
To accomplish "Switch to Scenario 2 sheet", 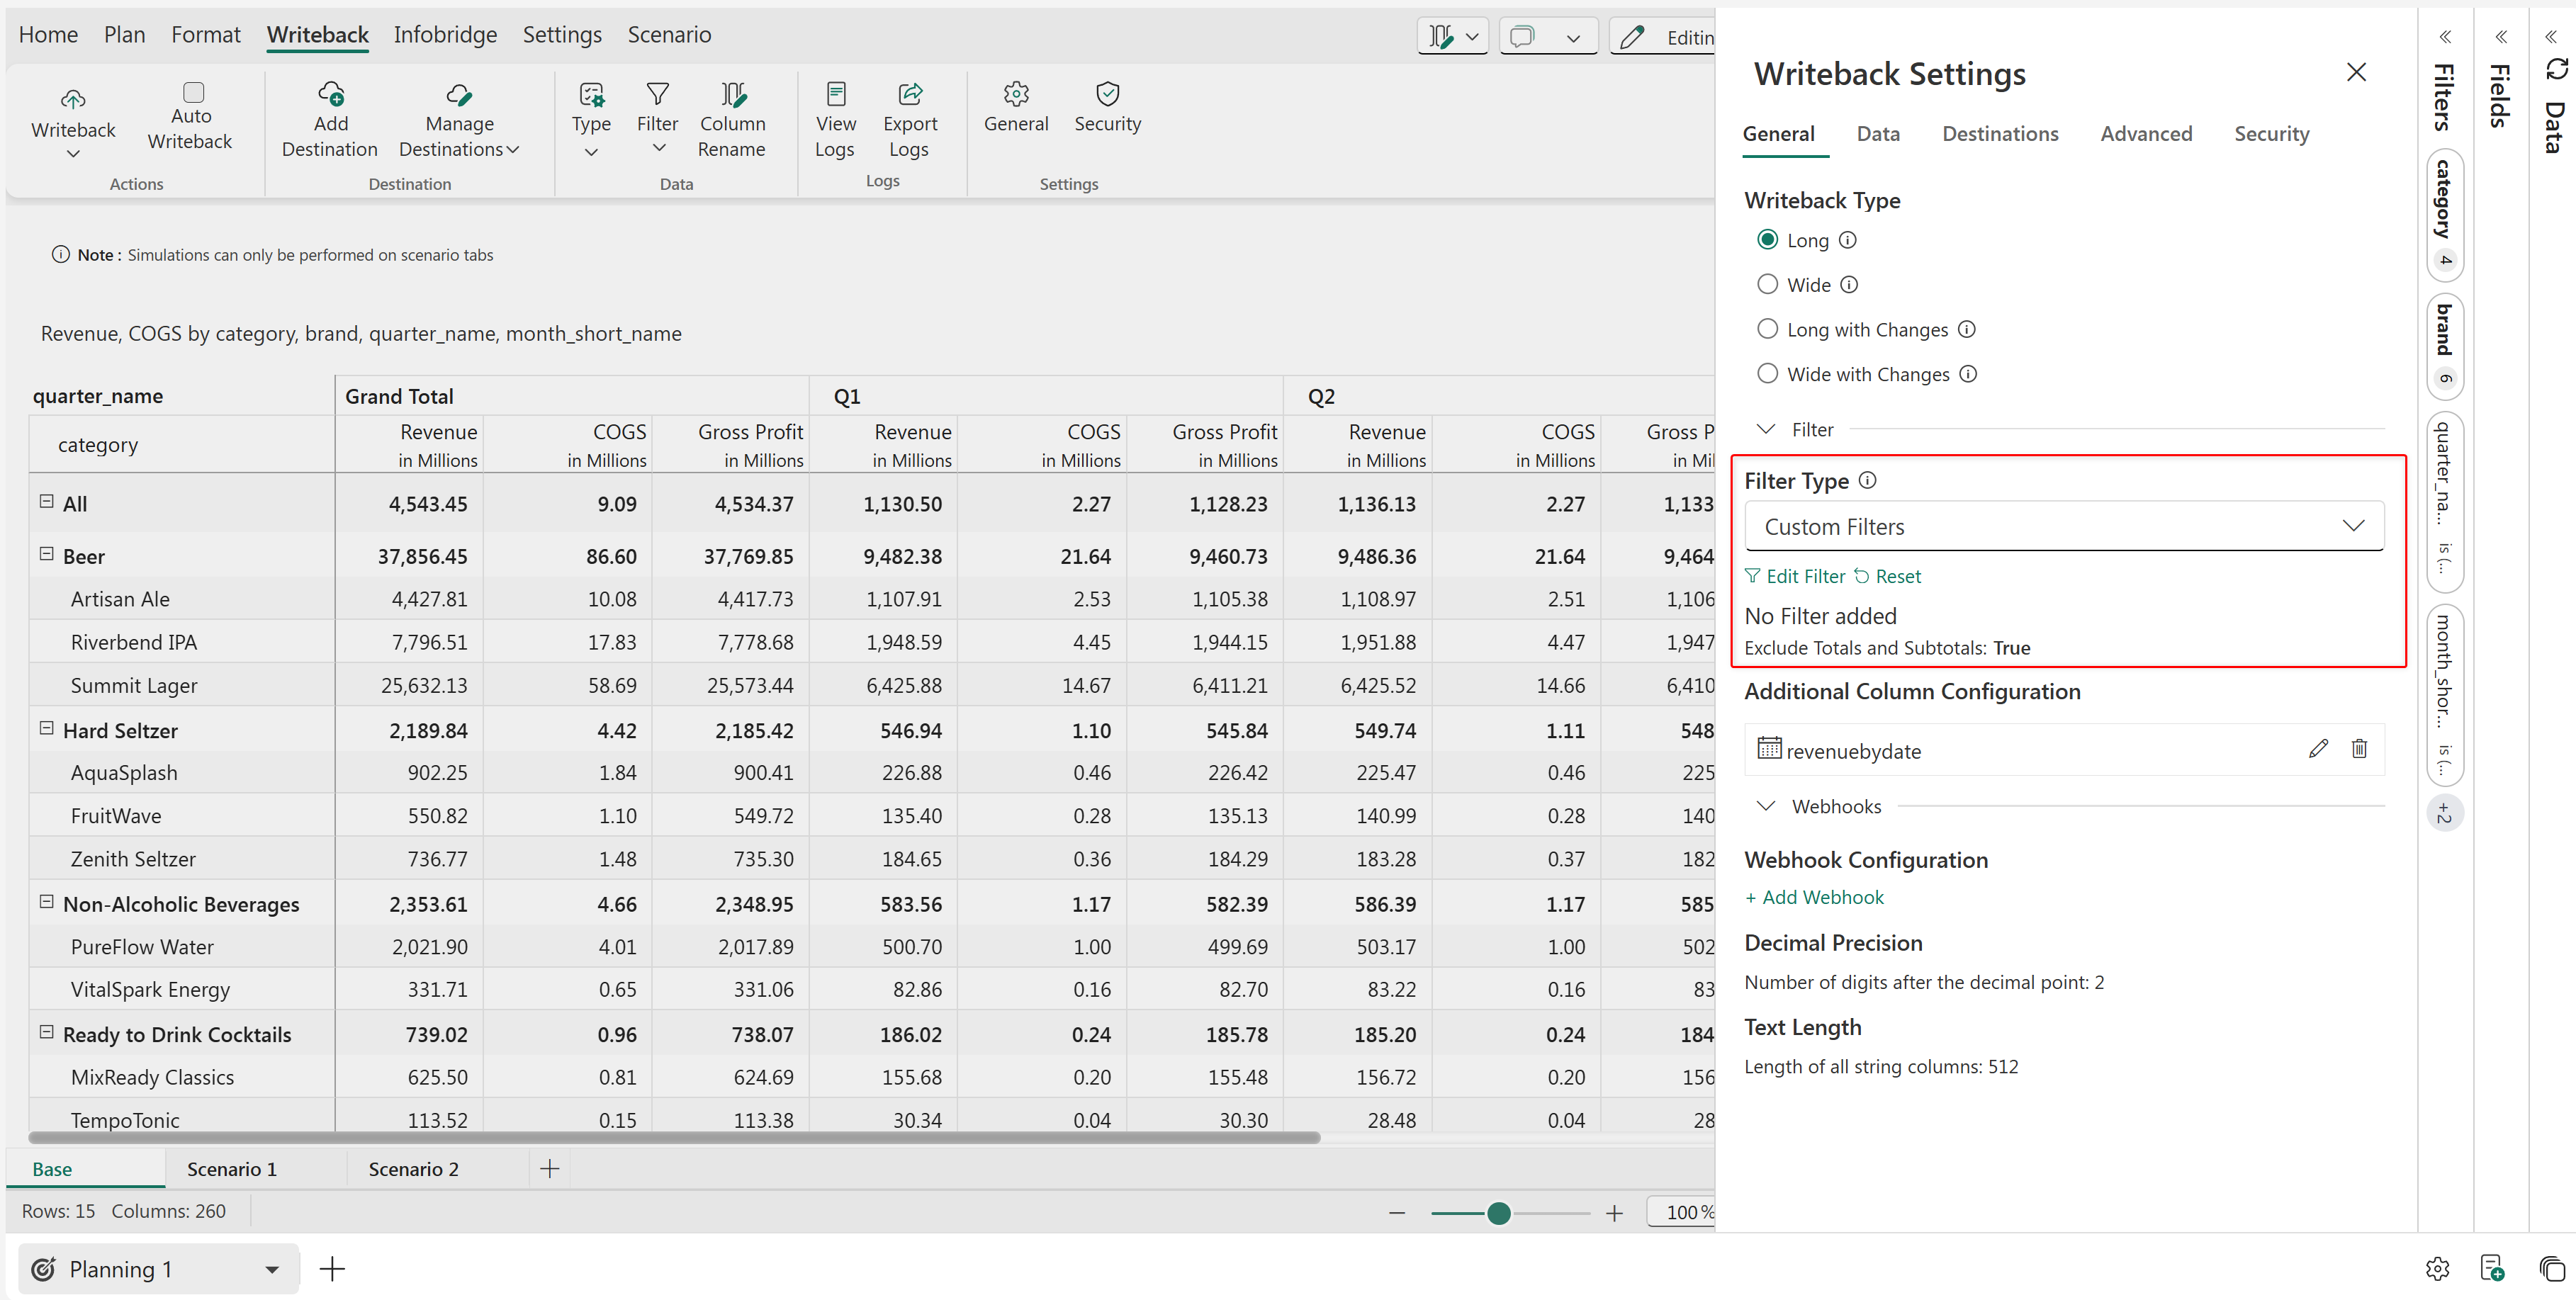I will point(413,1169).
